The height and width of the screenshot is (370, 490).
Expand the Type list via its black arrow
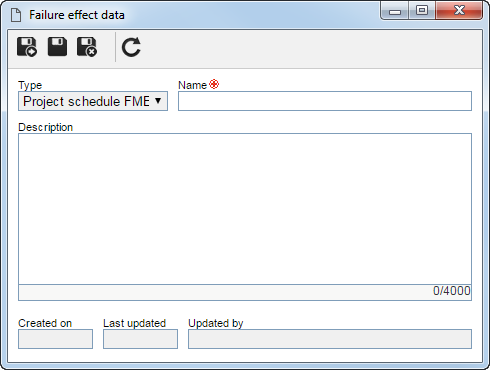point(158,100)
